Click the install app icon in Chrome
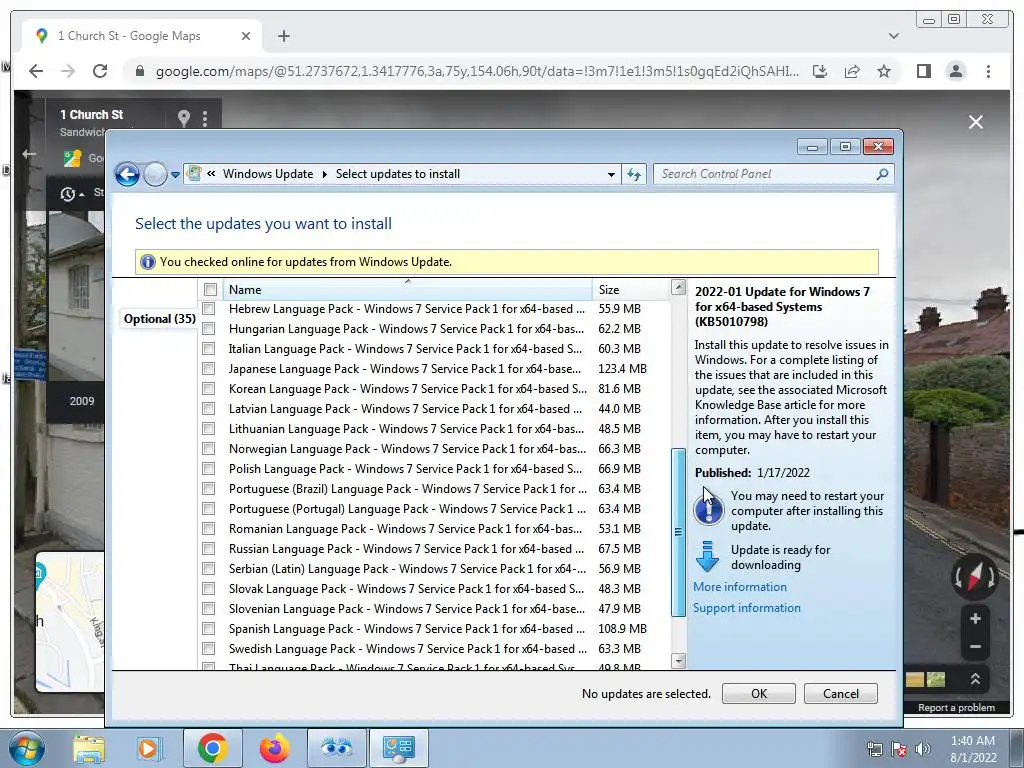 tap(820, 71)
